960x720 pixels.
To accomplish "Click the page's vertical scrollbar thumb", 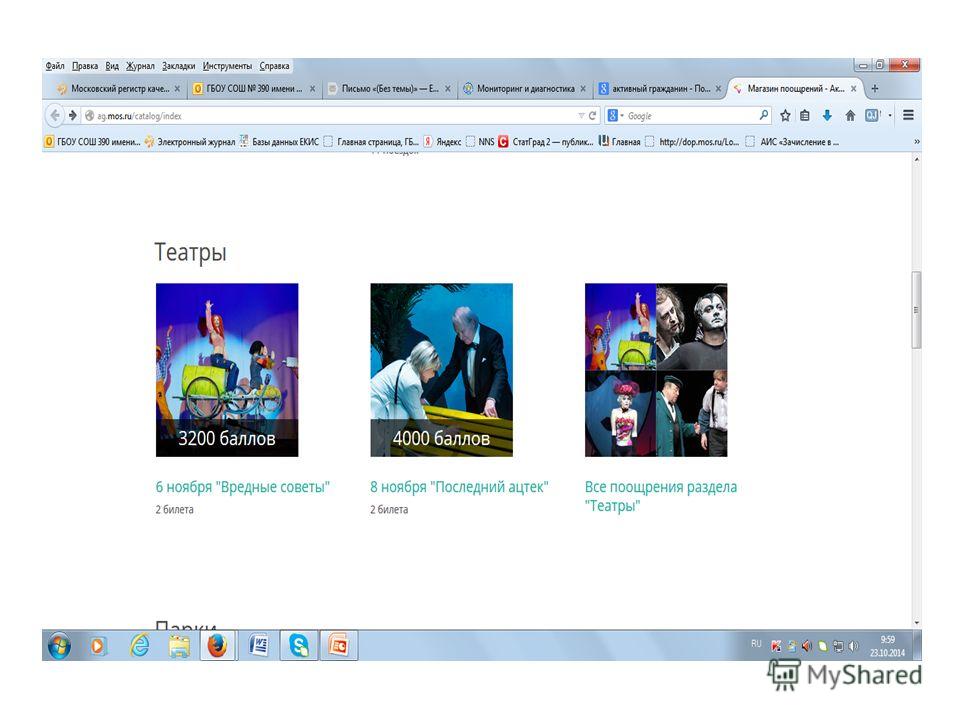I will point(916,310).
